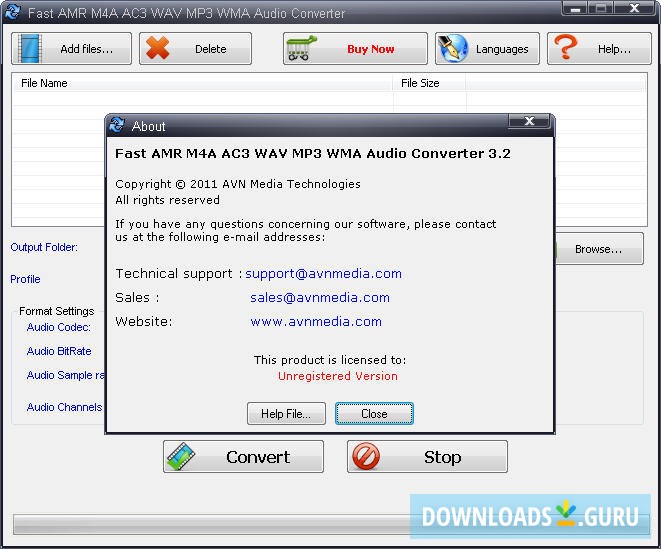Click the Stop button label

(x=442, y=457)
